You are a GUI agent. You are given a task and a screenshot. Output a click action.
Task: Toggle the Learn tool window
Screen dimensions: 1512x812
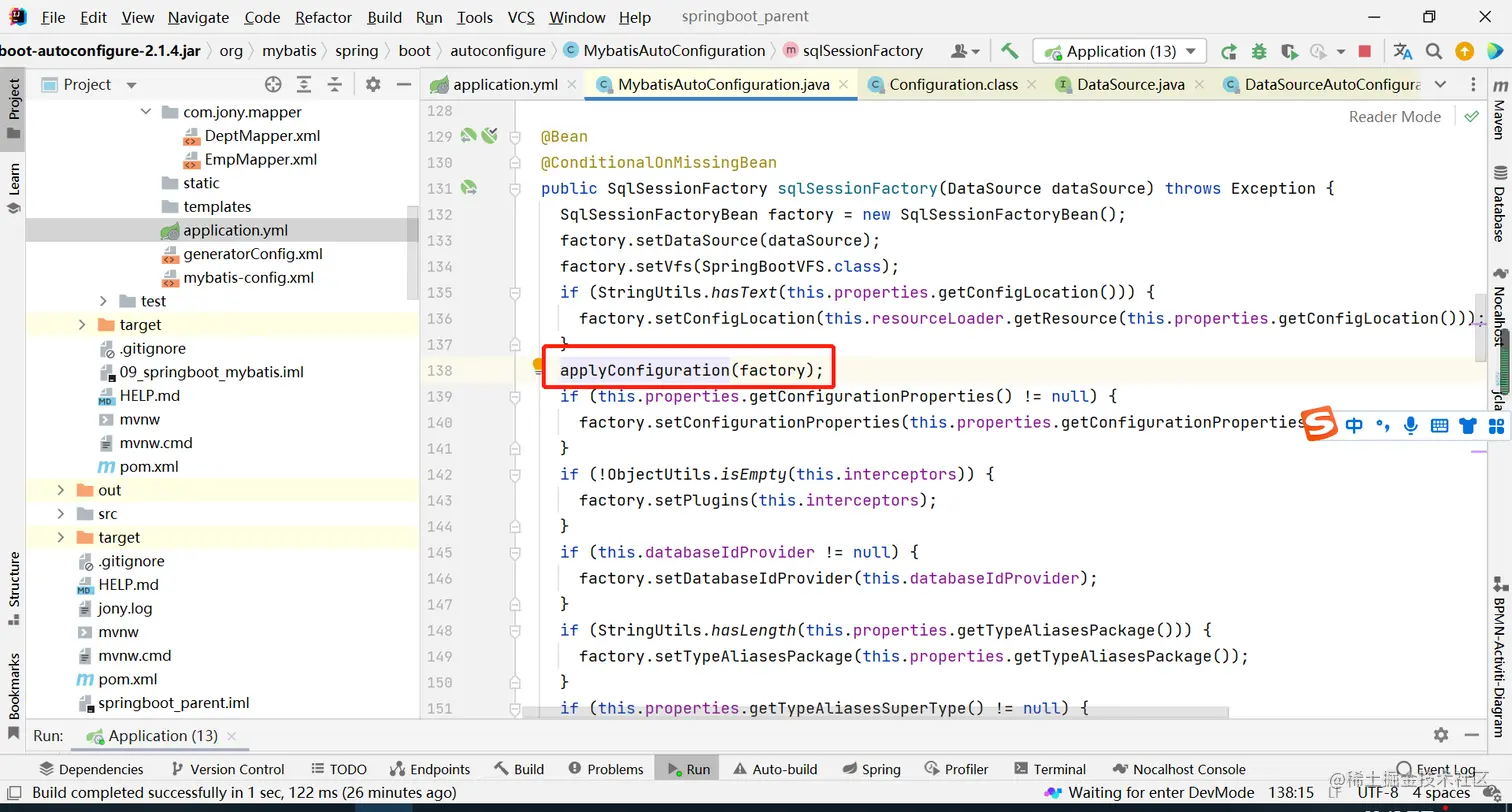(14, 188)
